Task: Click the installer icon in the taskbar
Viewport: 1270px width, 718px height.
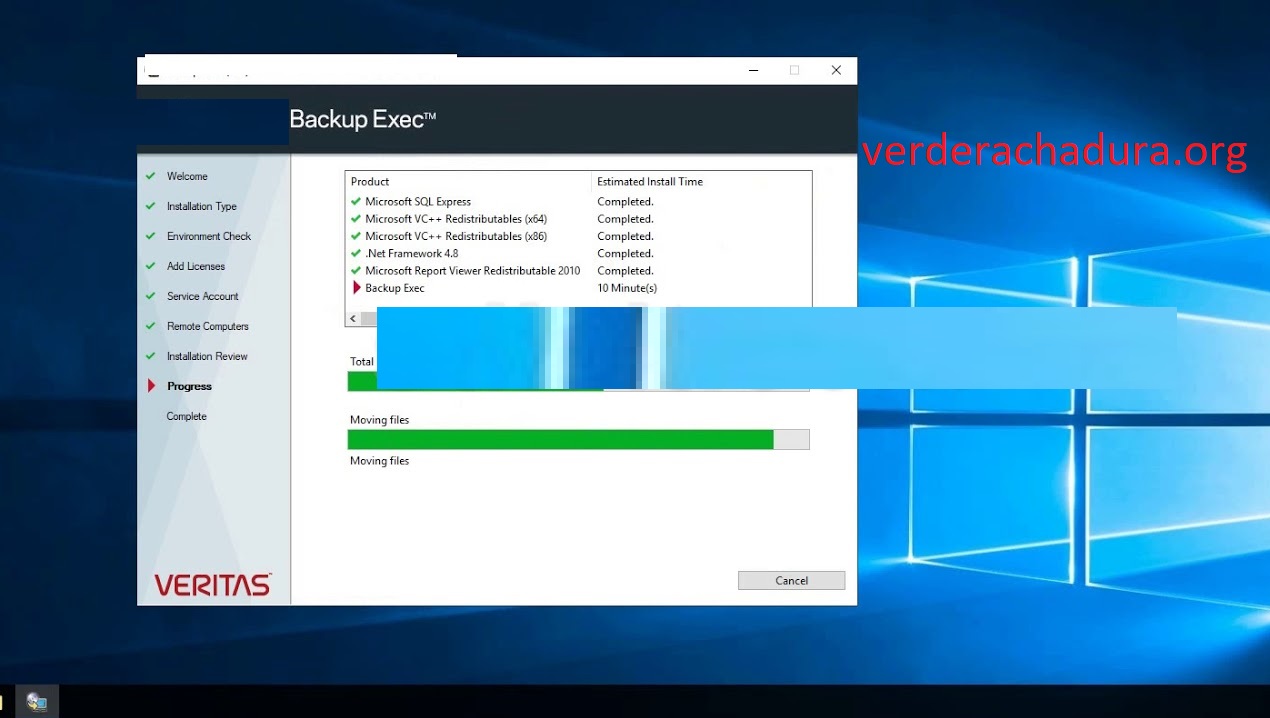Action: [37, 701]
